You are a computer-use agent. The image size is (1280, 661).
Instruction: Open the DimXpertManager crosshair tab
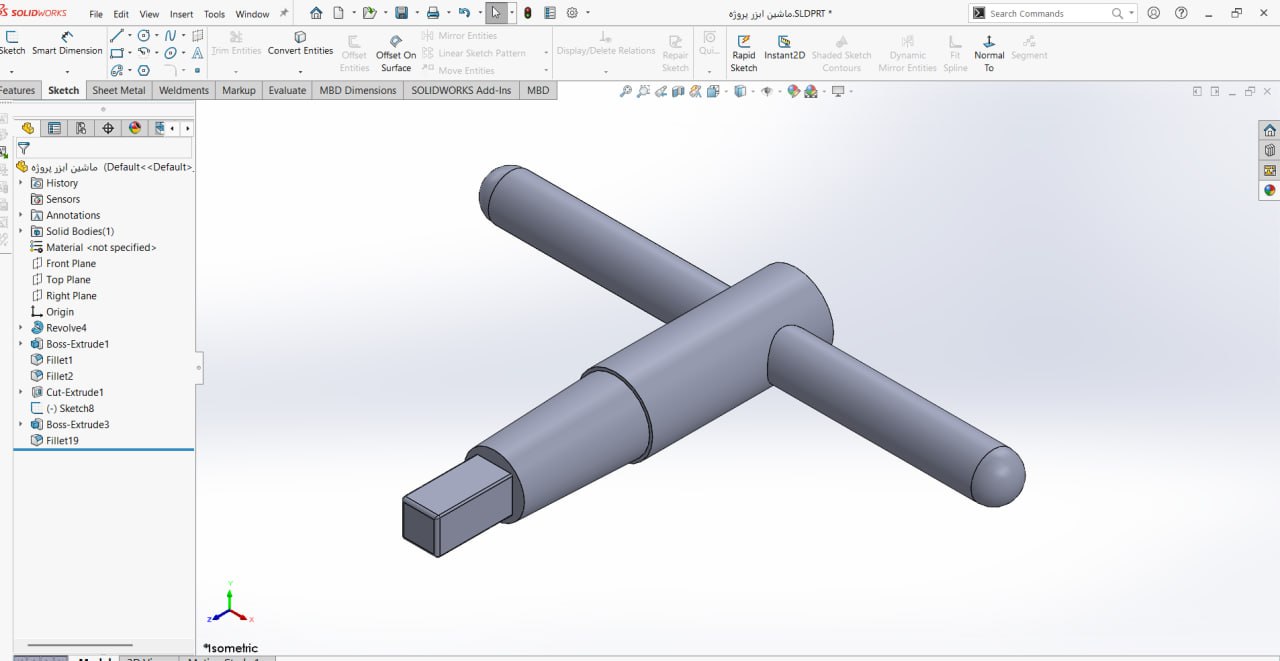coord(108,128)
